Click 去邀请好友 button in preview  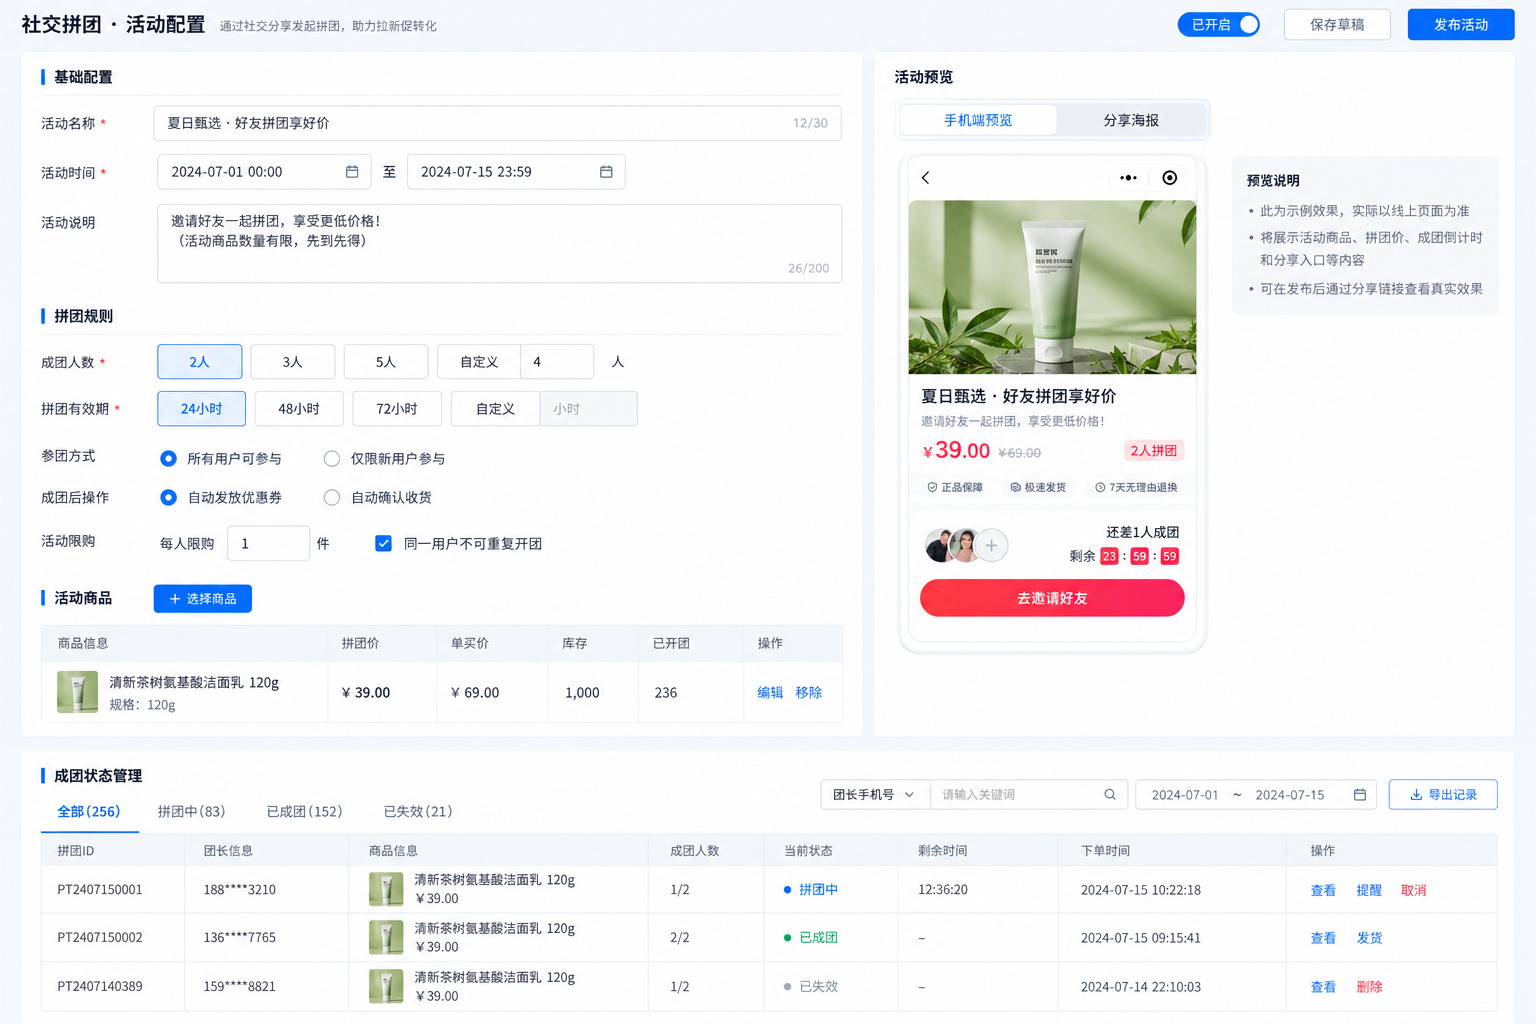tap(1052, 598)
